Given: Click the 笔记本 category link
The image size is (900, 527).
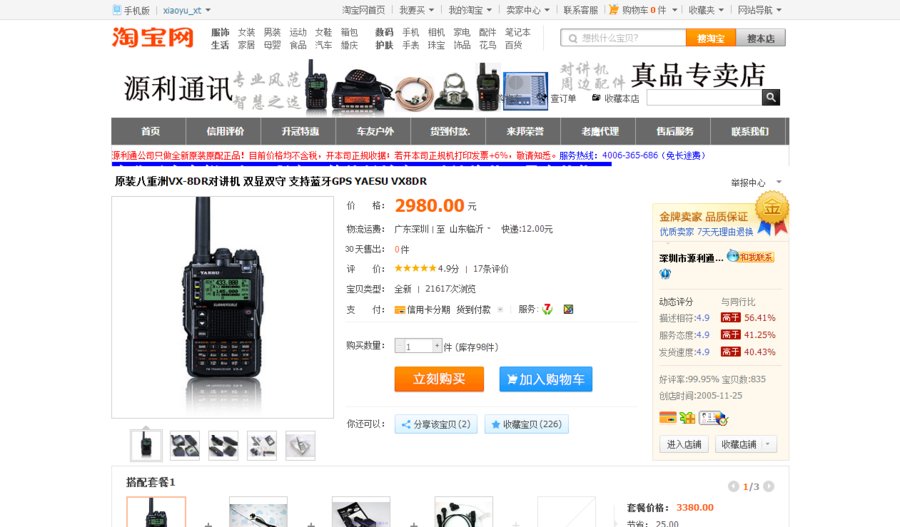Looking at the screenshot, I should pyautogui.click(x=517, y=32).
